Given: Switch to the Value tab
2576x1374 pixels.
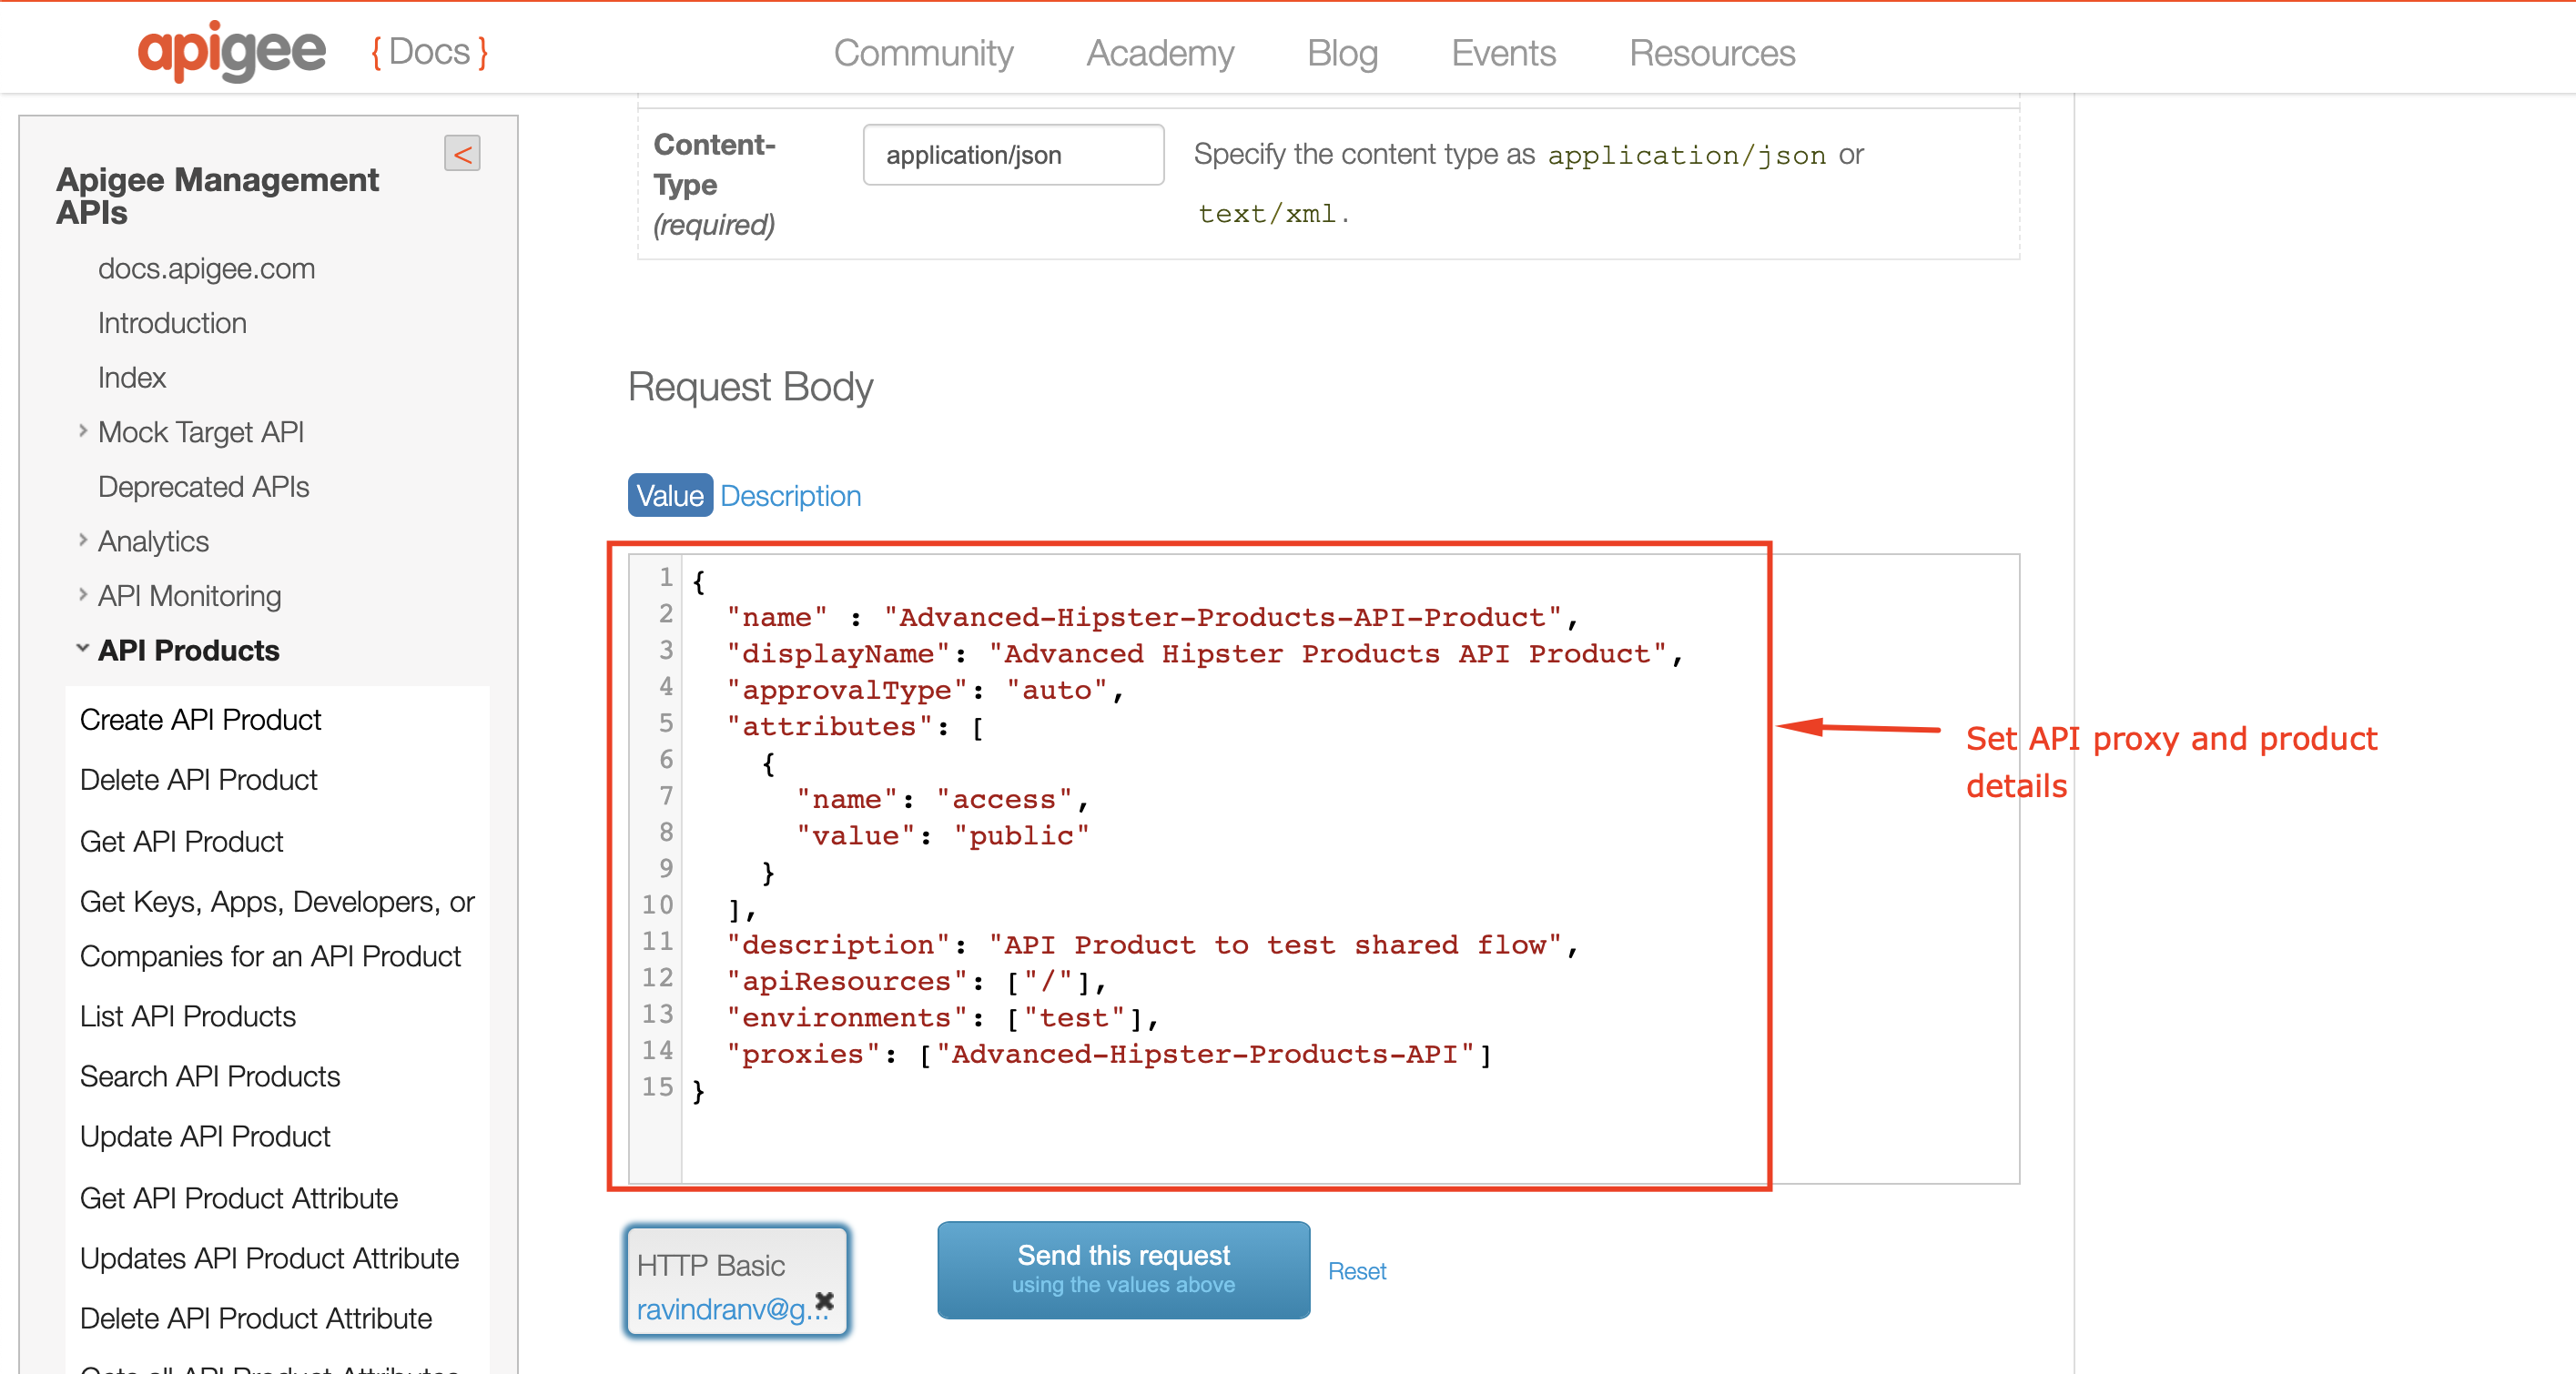Looking at the screenshot, I should 670,496.
